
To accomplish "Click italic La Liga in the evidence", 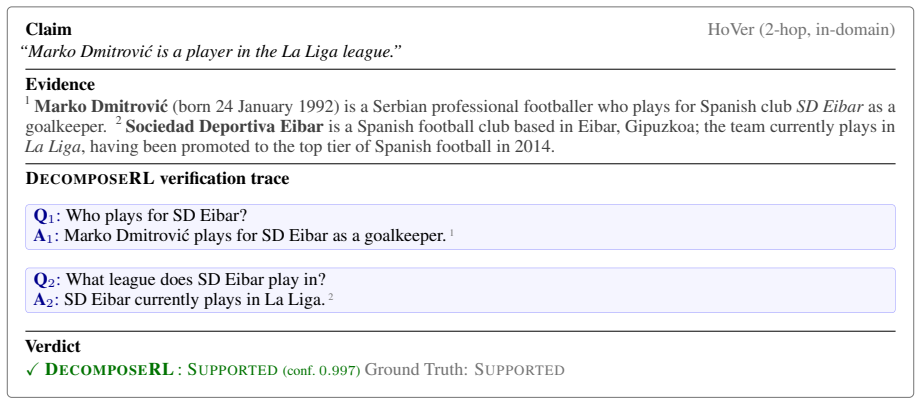I will click(52, 147).
